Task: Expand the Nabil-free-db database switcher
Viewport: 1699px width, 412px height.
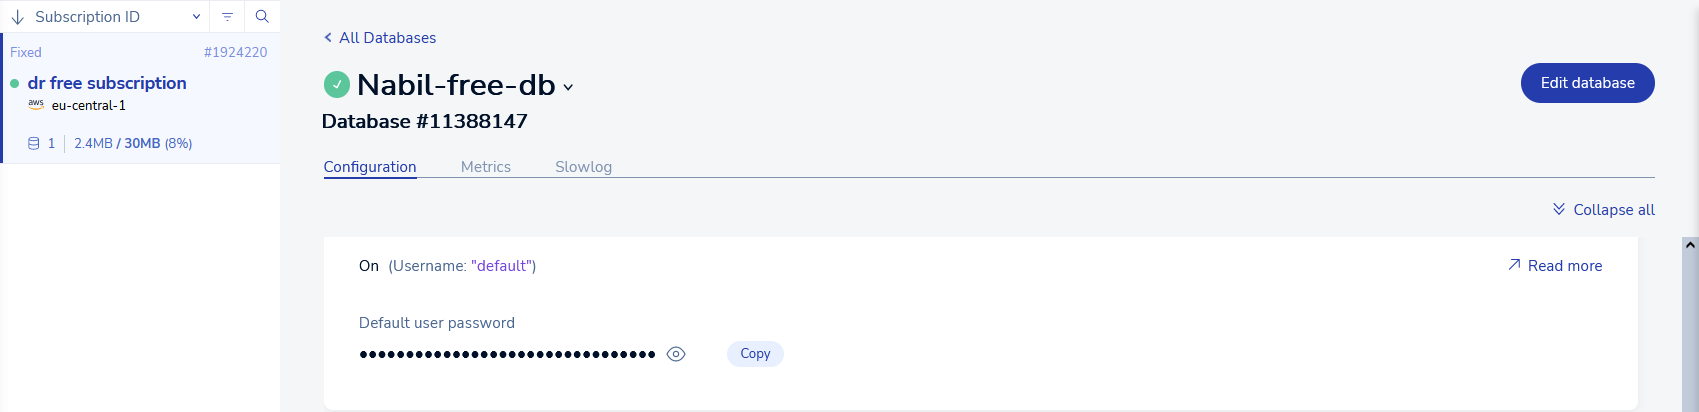Action: 568,87
